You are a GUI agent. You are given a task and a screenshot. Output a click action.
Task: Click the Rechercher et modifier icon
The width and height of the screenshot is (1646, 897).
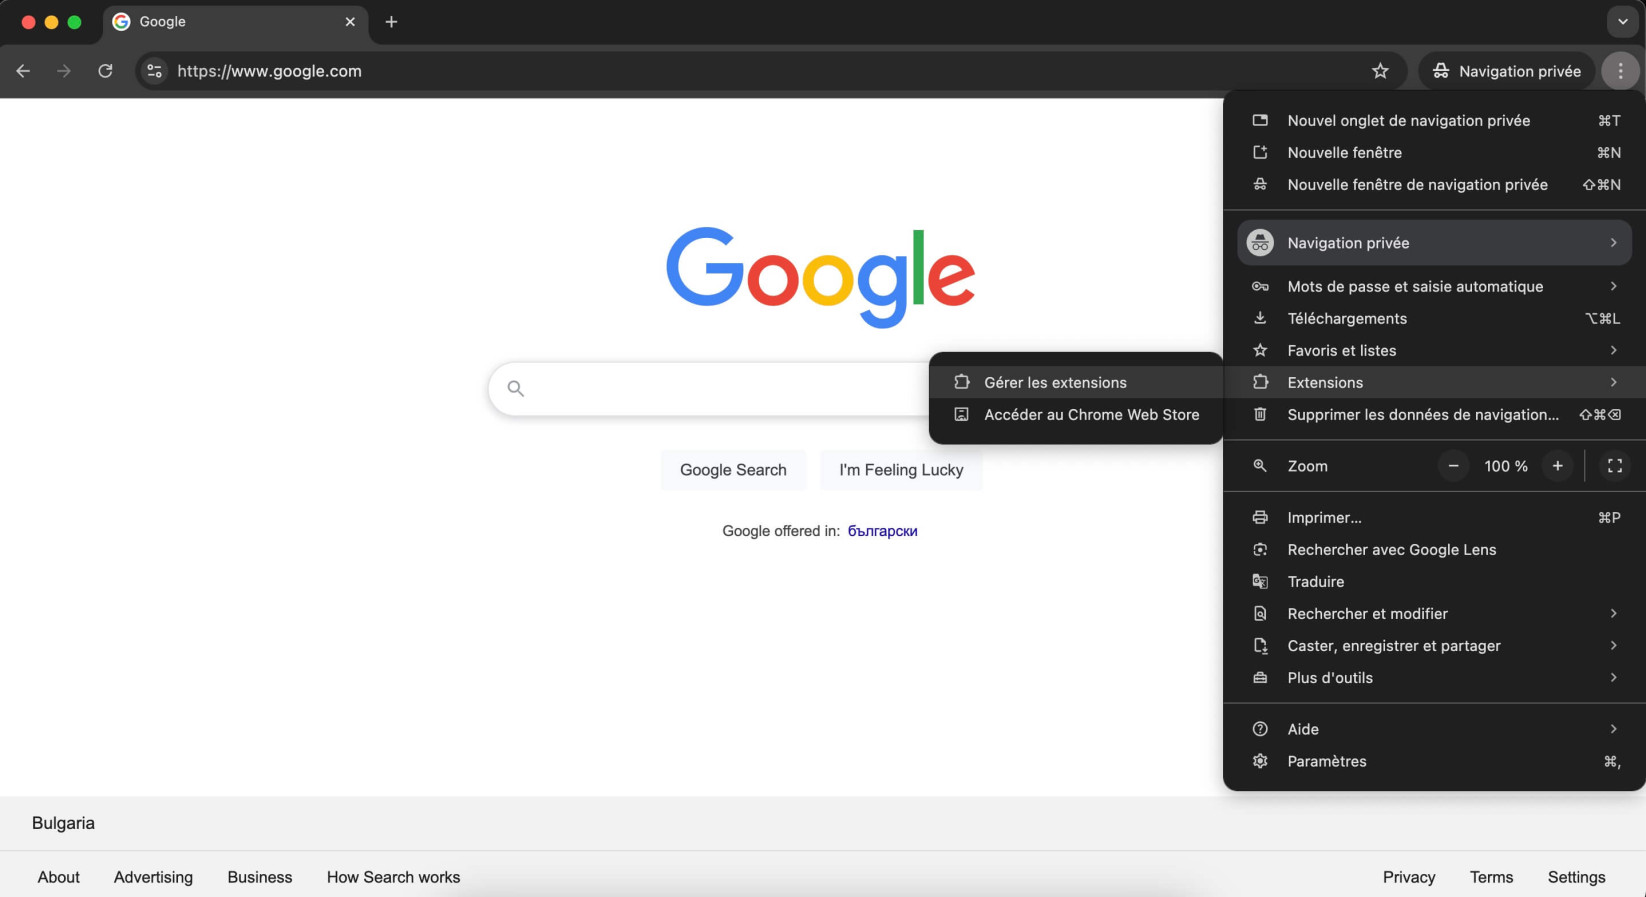[x=1260, y=614]
